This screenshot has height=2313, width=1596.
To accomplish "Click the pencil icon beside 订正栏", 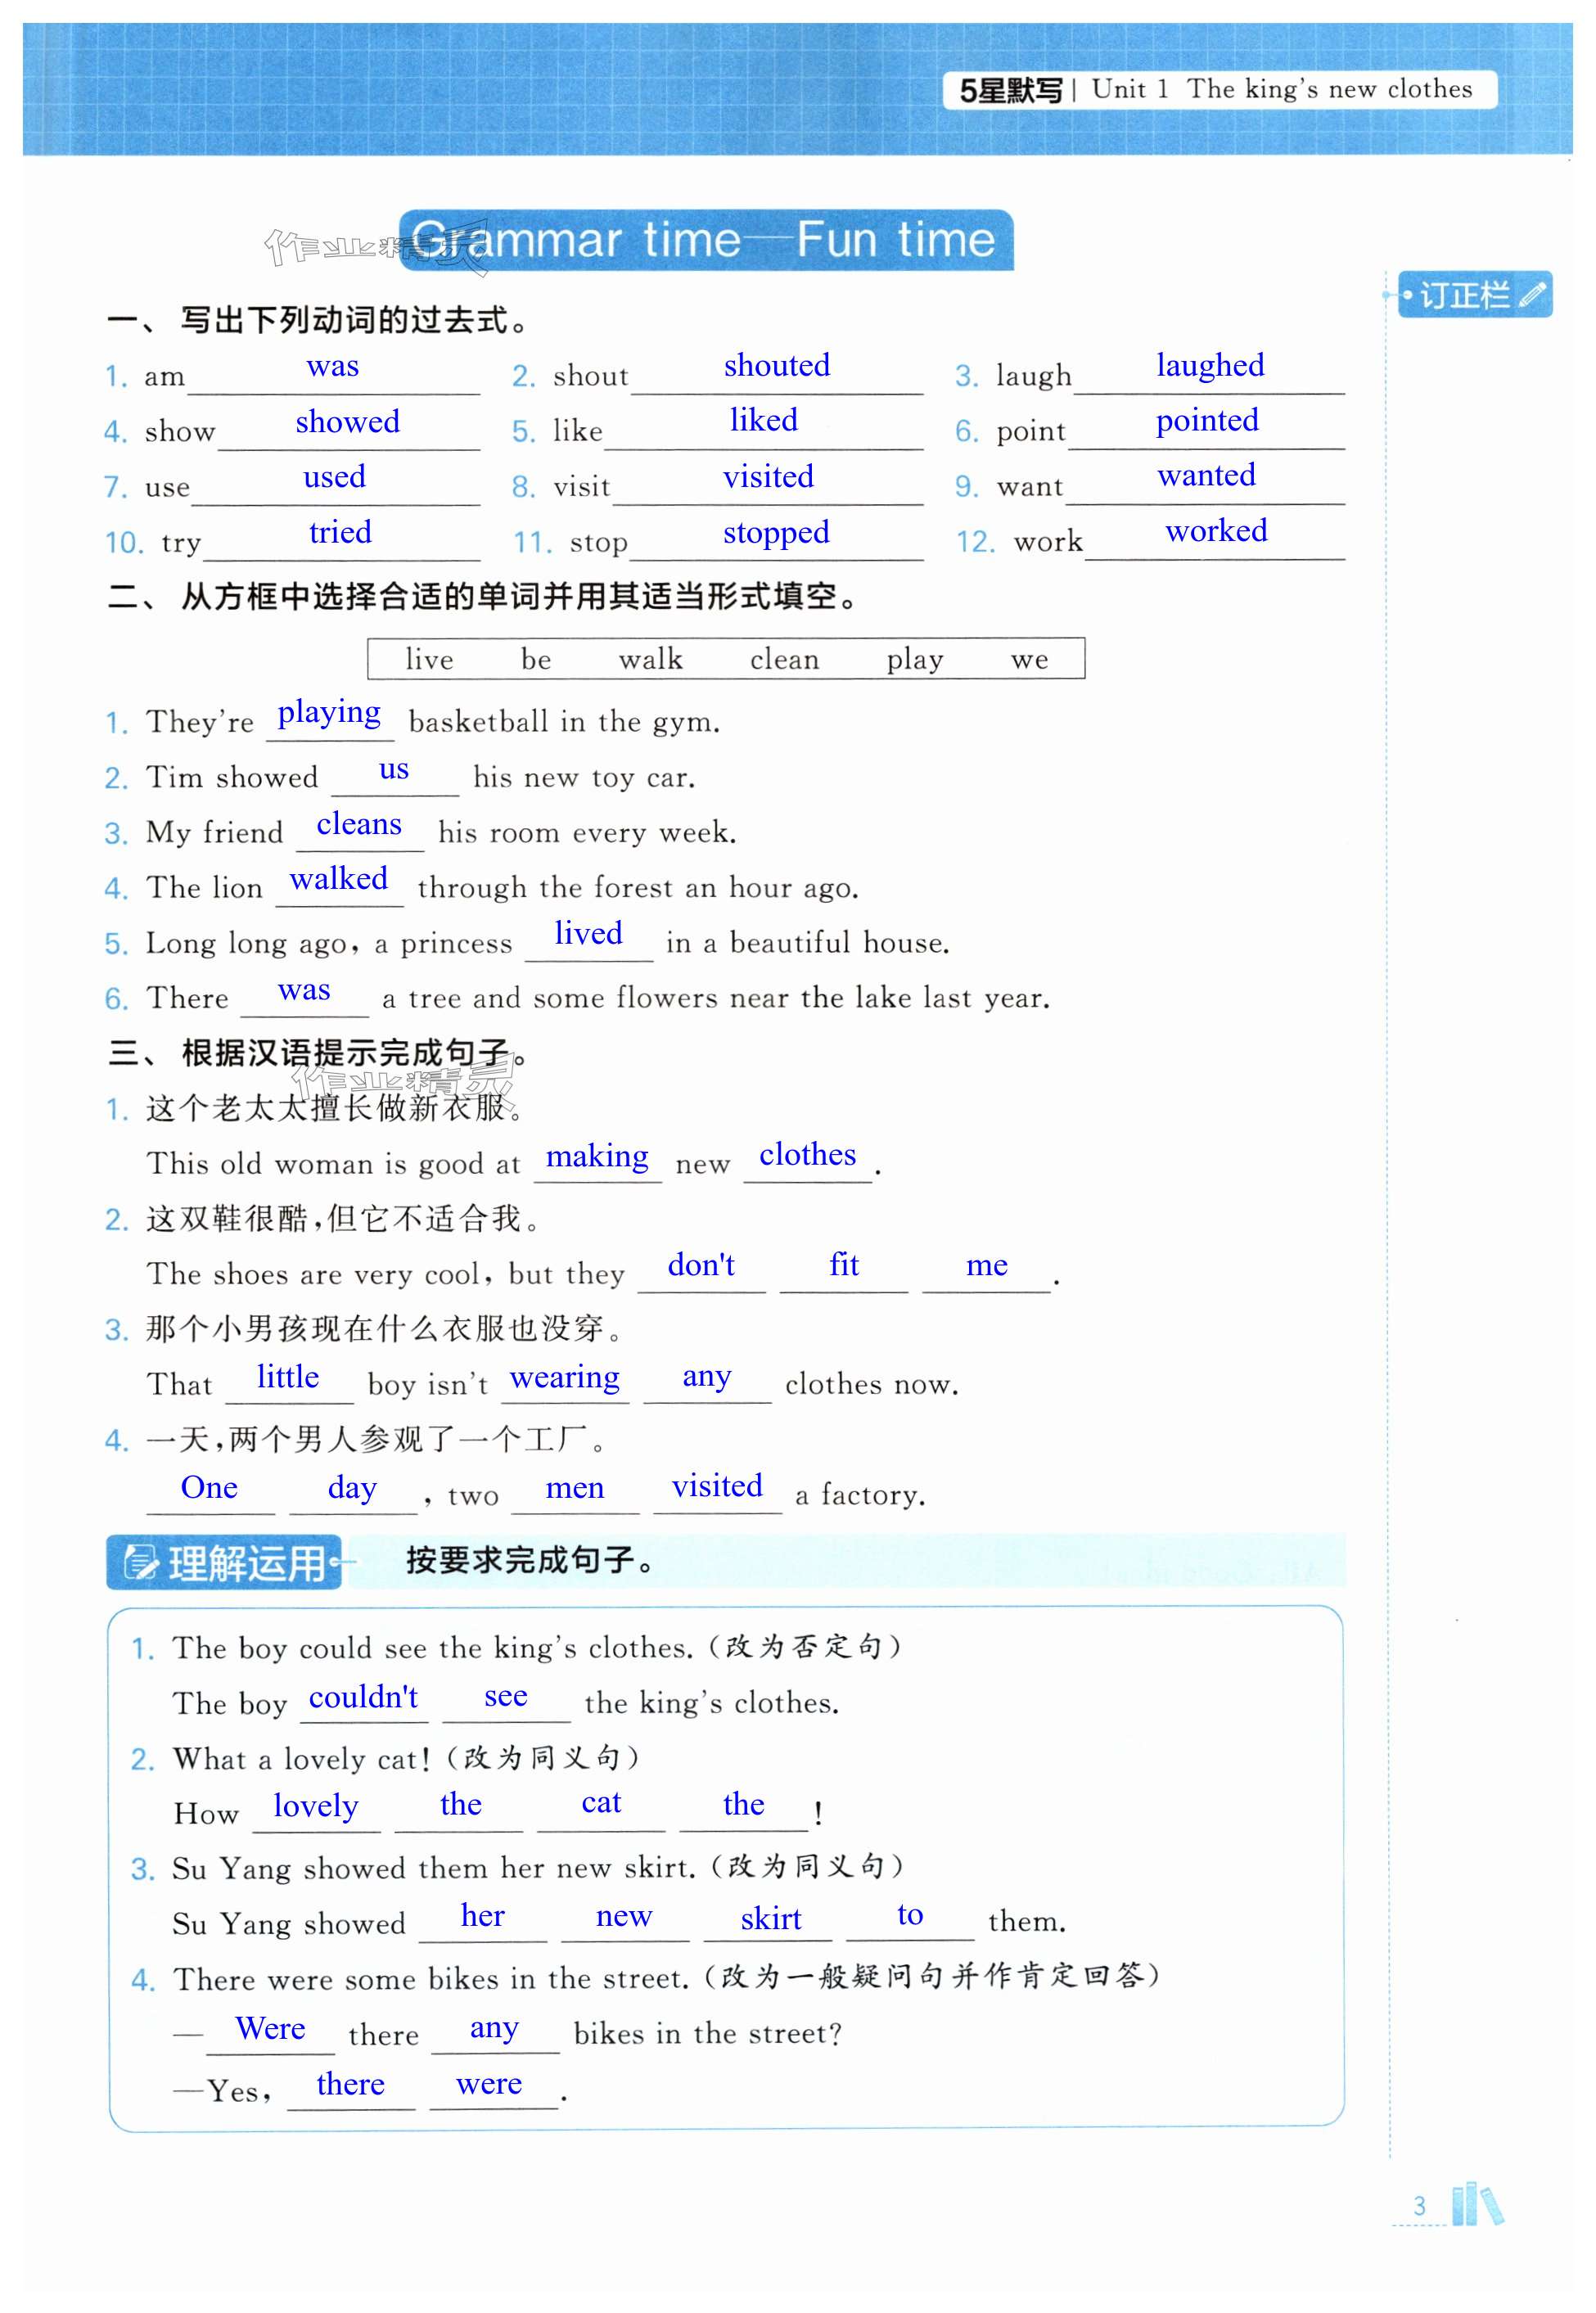I will 1531,294.
